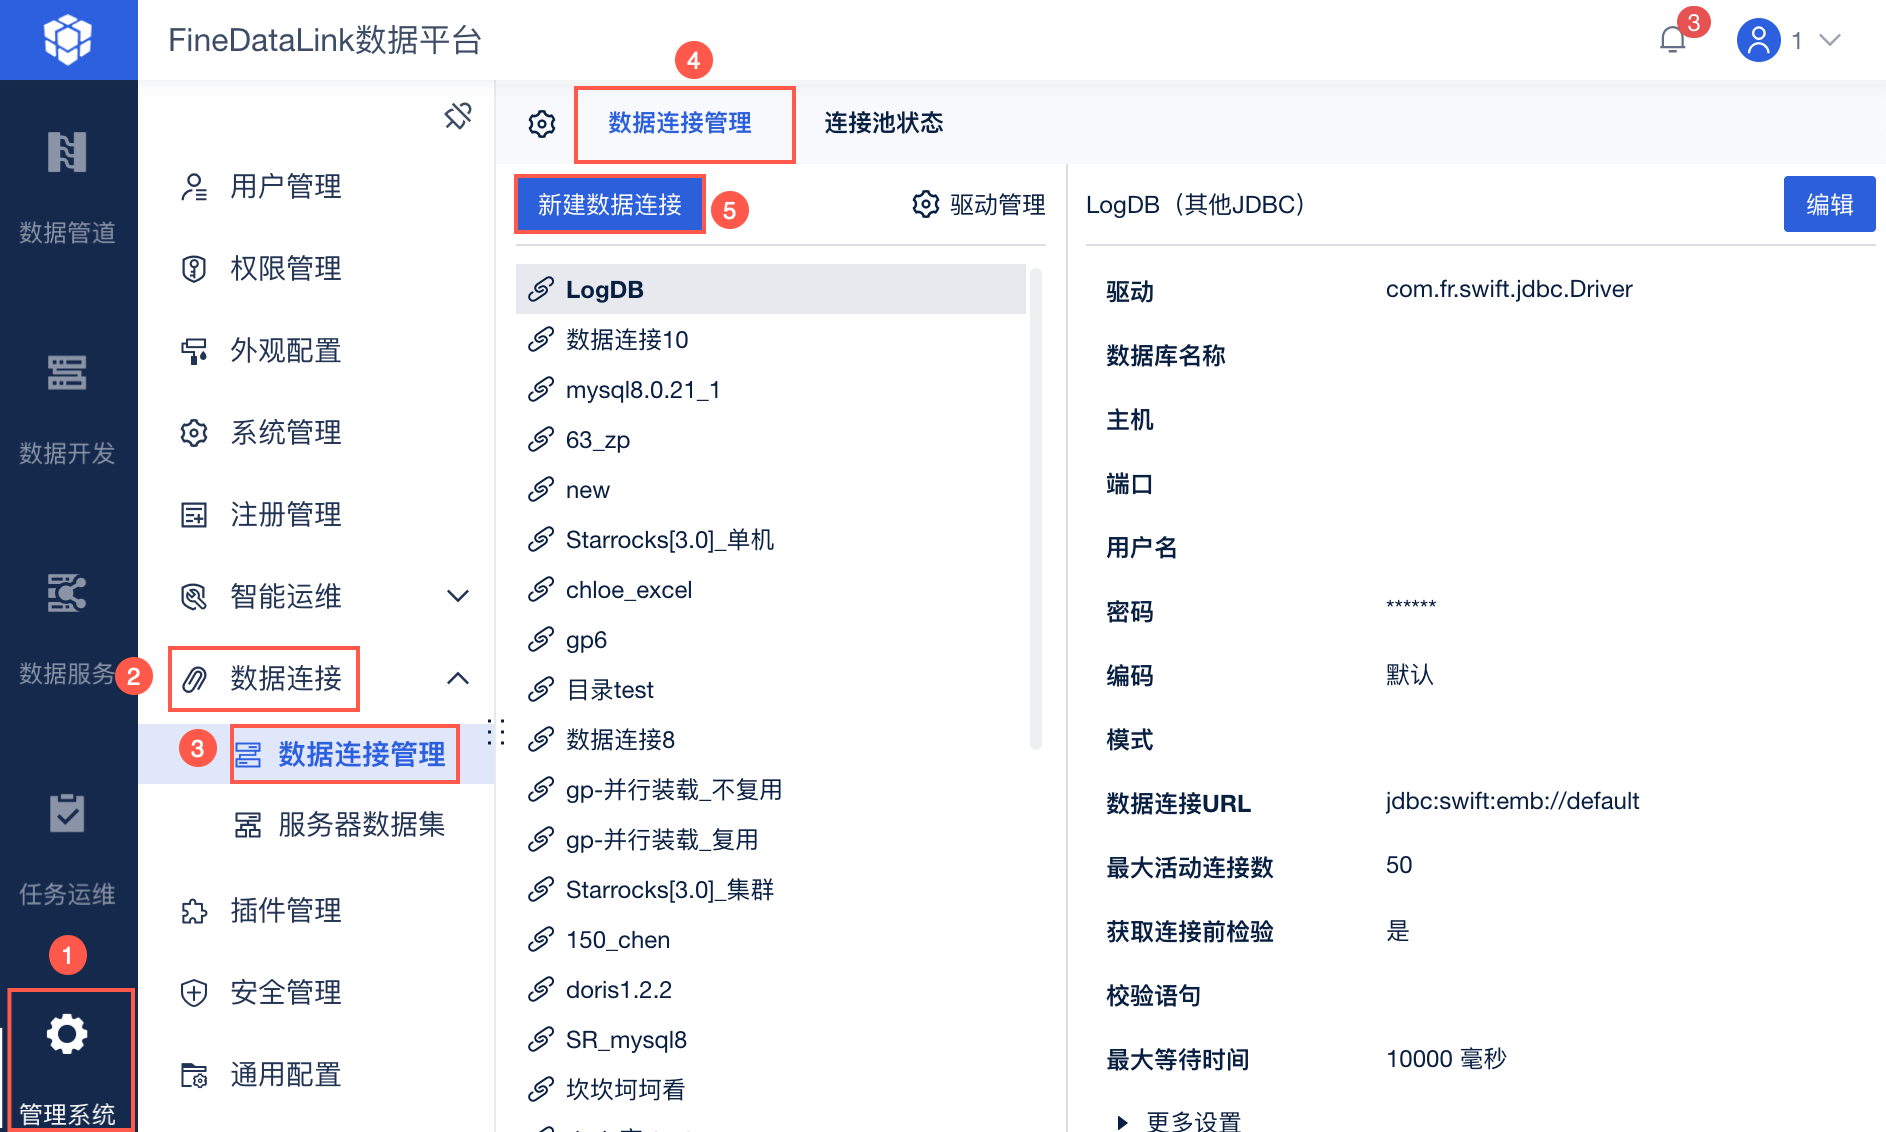Open the 数据管道 sidebar section
This screenshot has height=1132, width=1886.
(x=67, y=188)
